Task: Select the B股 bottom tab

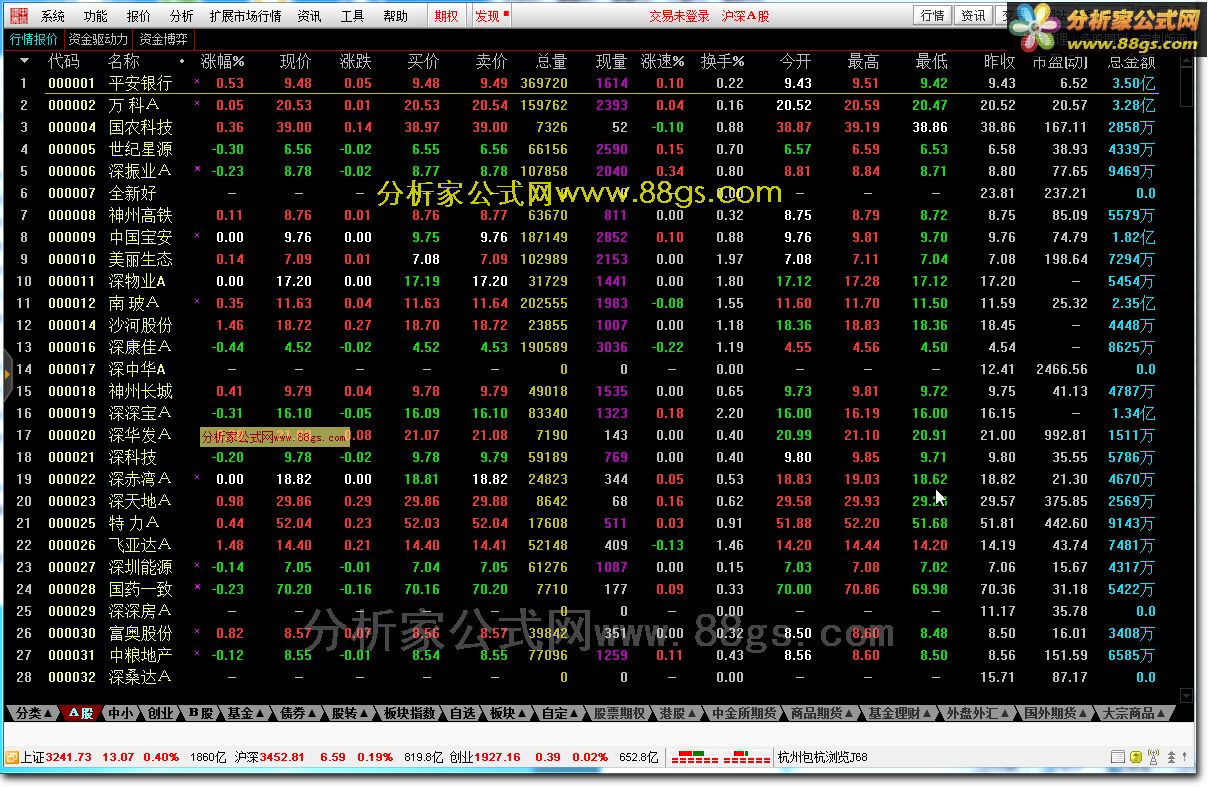Action: click(200, 713)
